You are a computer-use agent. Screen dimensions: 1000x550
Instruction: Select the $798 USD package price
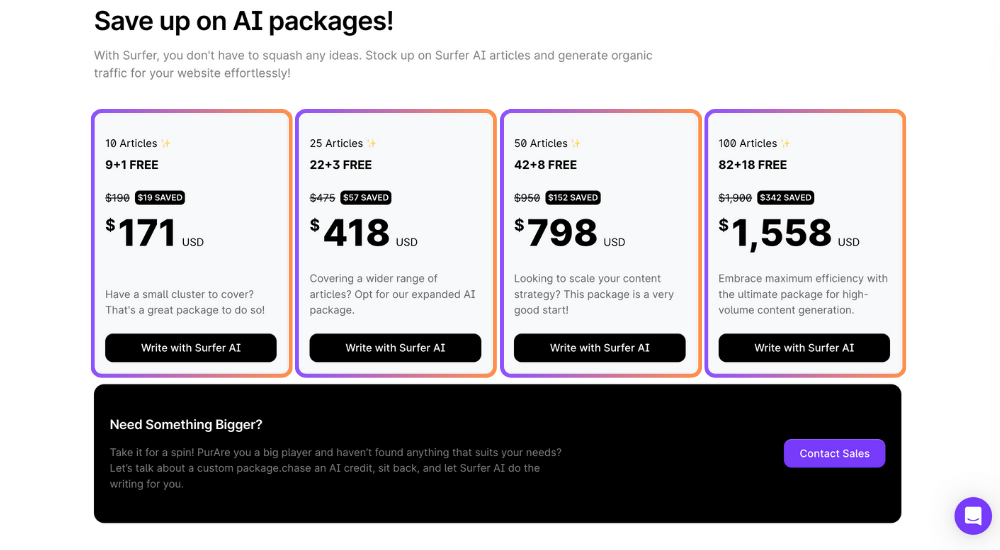click(570, 233)
